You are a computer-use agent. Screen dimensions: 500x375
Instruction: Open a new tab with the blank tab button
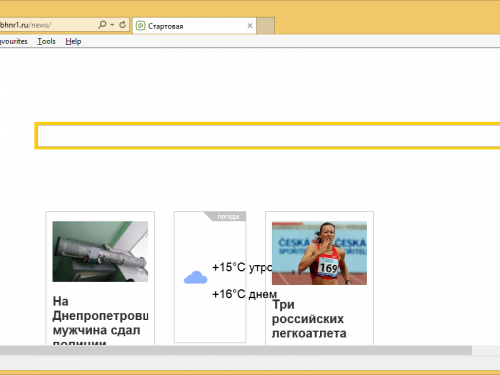tap(266, 26)
